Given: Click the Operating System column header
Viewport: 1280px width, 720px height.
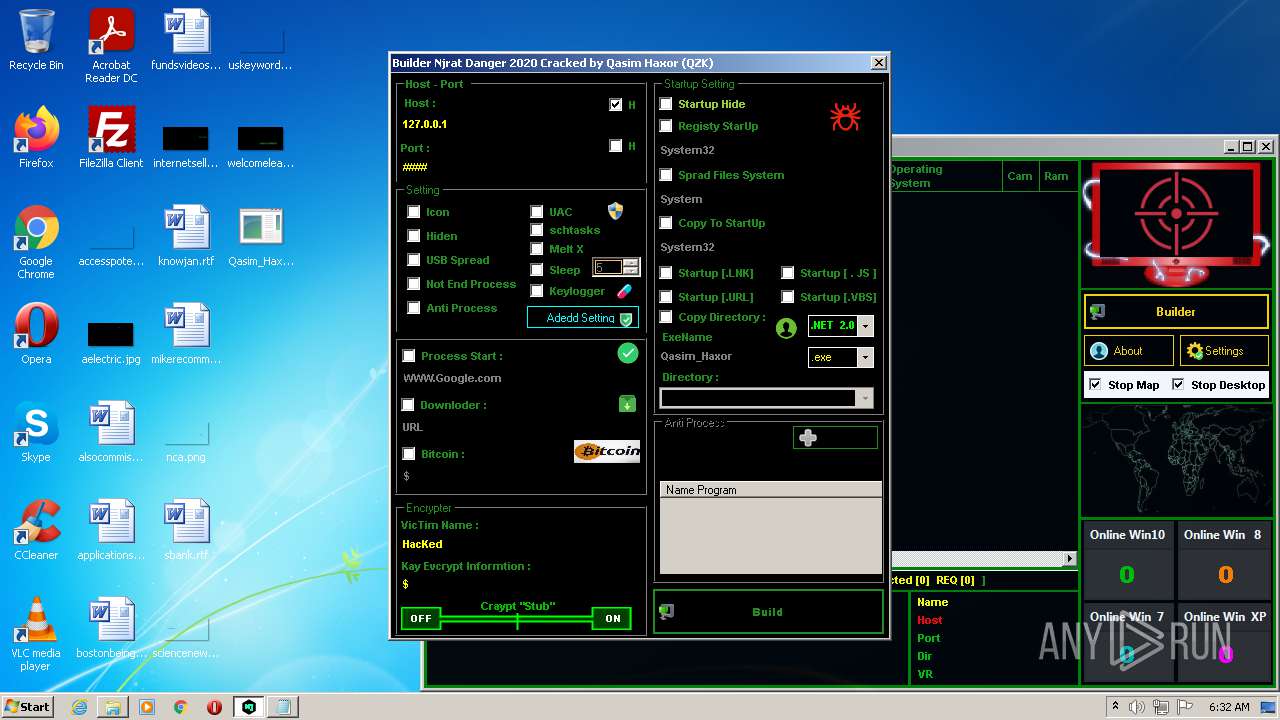Looking at the screenshot, I should point(944,176).
